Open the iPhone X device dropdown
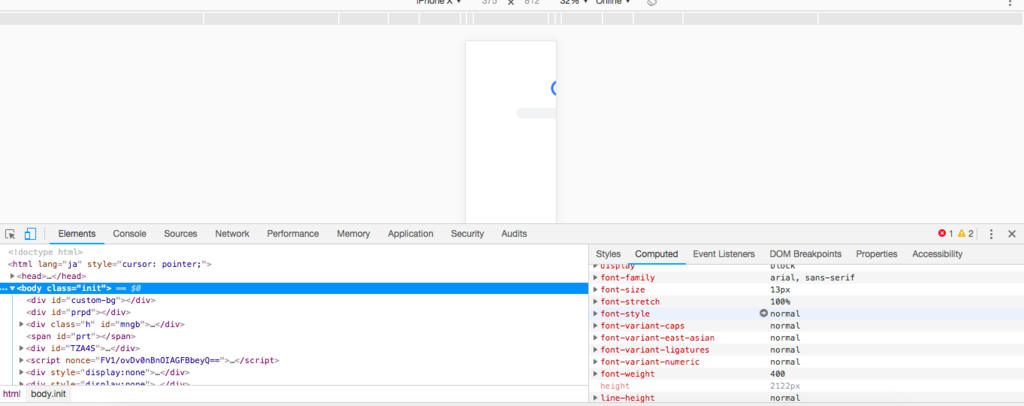This screenshot has height=406, width=1024. click(x=439, y=2)
